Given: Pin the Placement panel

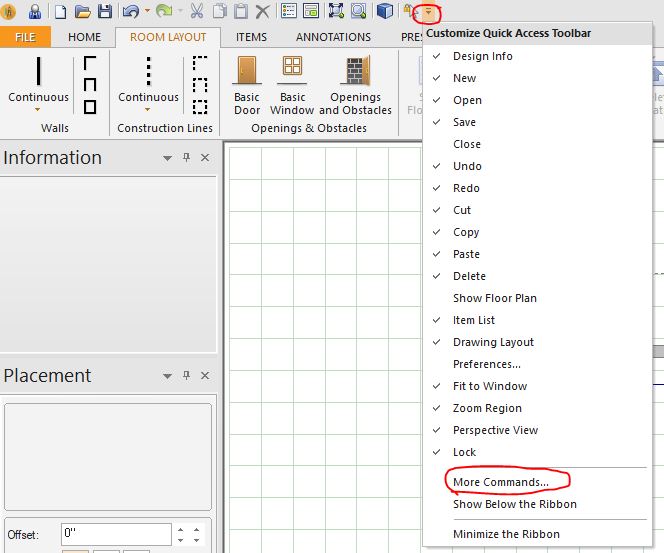Looking at the screenshot, I should point(186,375).
